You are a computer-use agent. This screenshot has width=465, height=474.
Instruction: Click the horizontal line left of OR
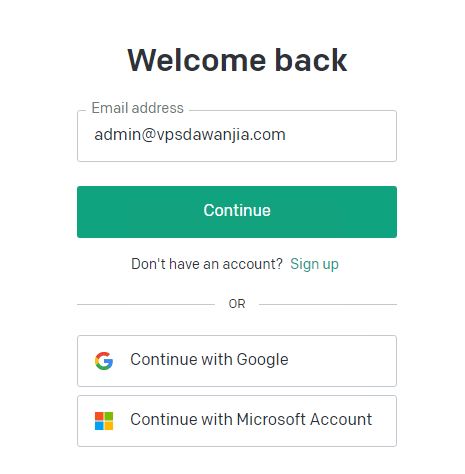point(146,304)
